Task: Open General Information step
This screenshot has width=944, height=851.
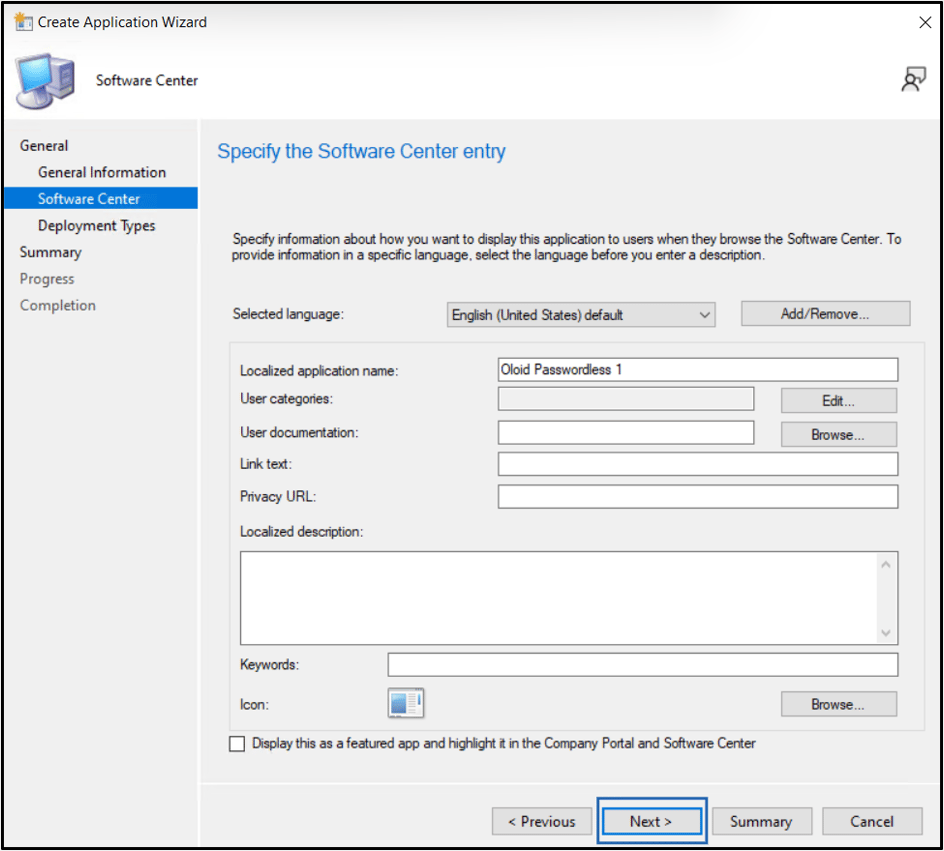Action: [102, 172]
